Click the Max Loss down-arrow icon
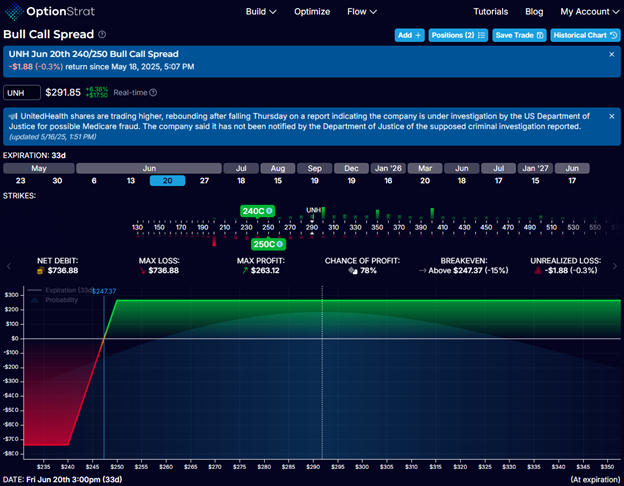This screenshot has width=624, height=486. tap(142, 271)
